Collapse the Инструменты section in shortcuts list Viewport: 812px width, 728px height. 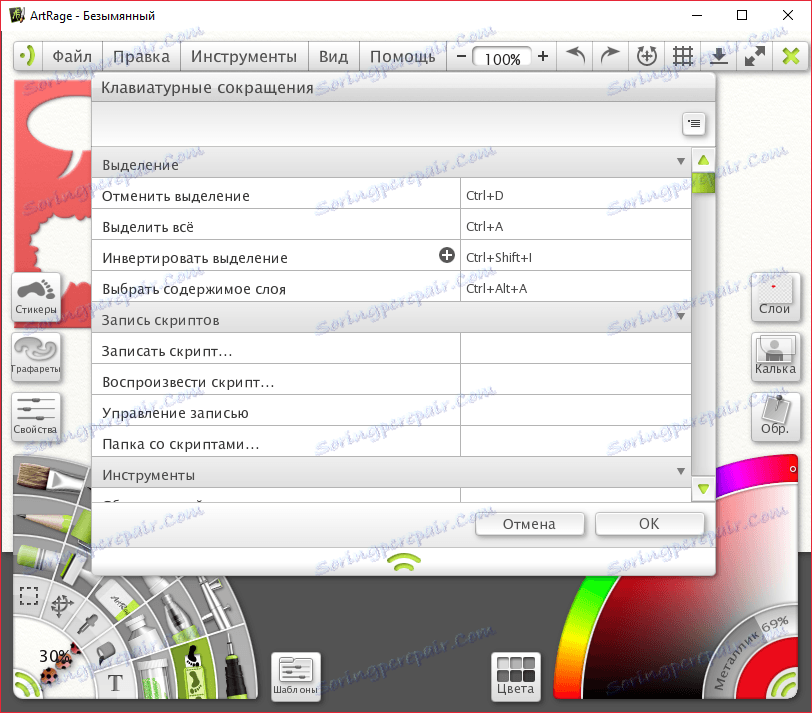680,471
